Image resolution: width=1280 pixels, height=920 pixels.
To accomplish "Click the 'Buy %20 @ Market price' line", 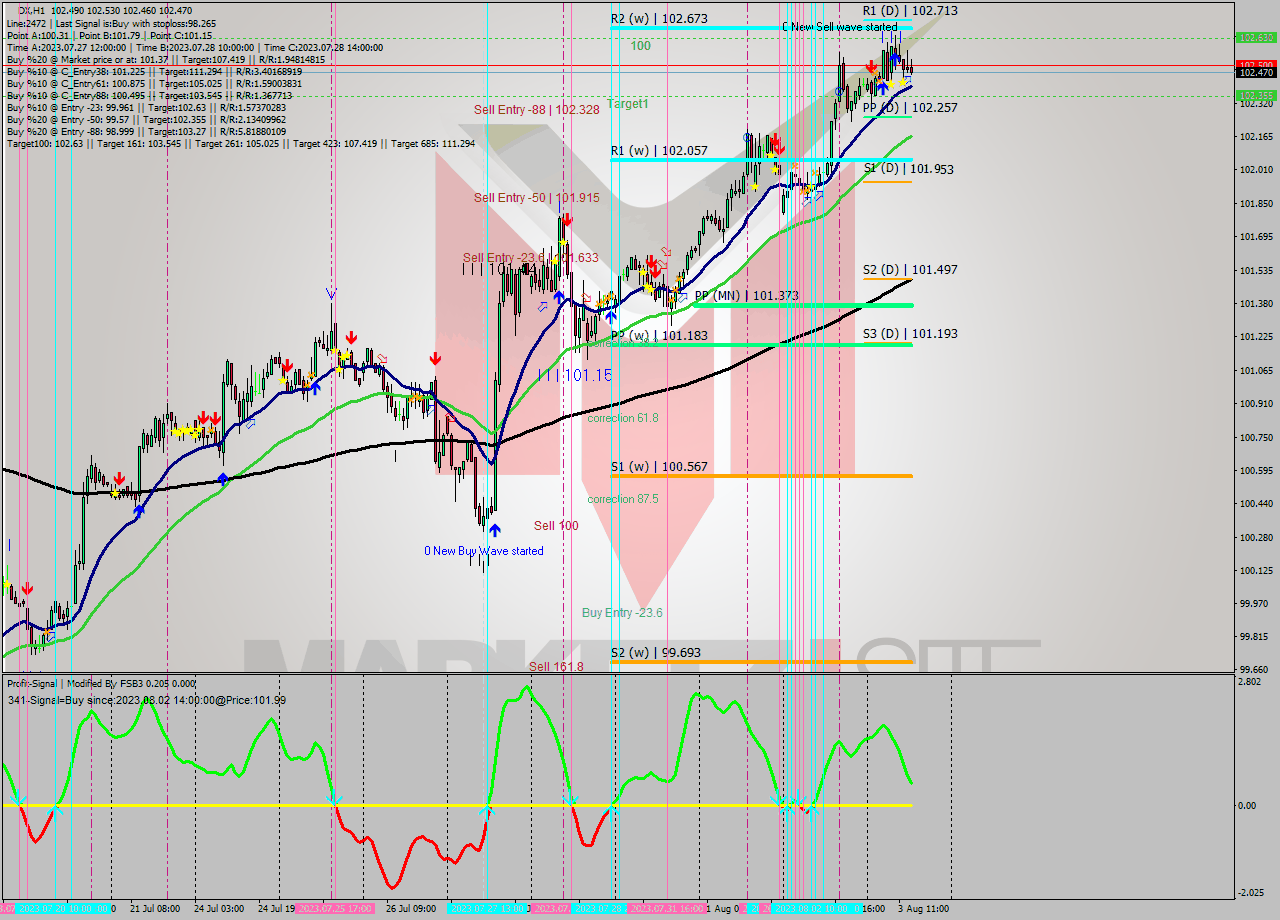I will tap(165, 59).
